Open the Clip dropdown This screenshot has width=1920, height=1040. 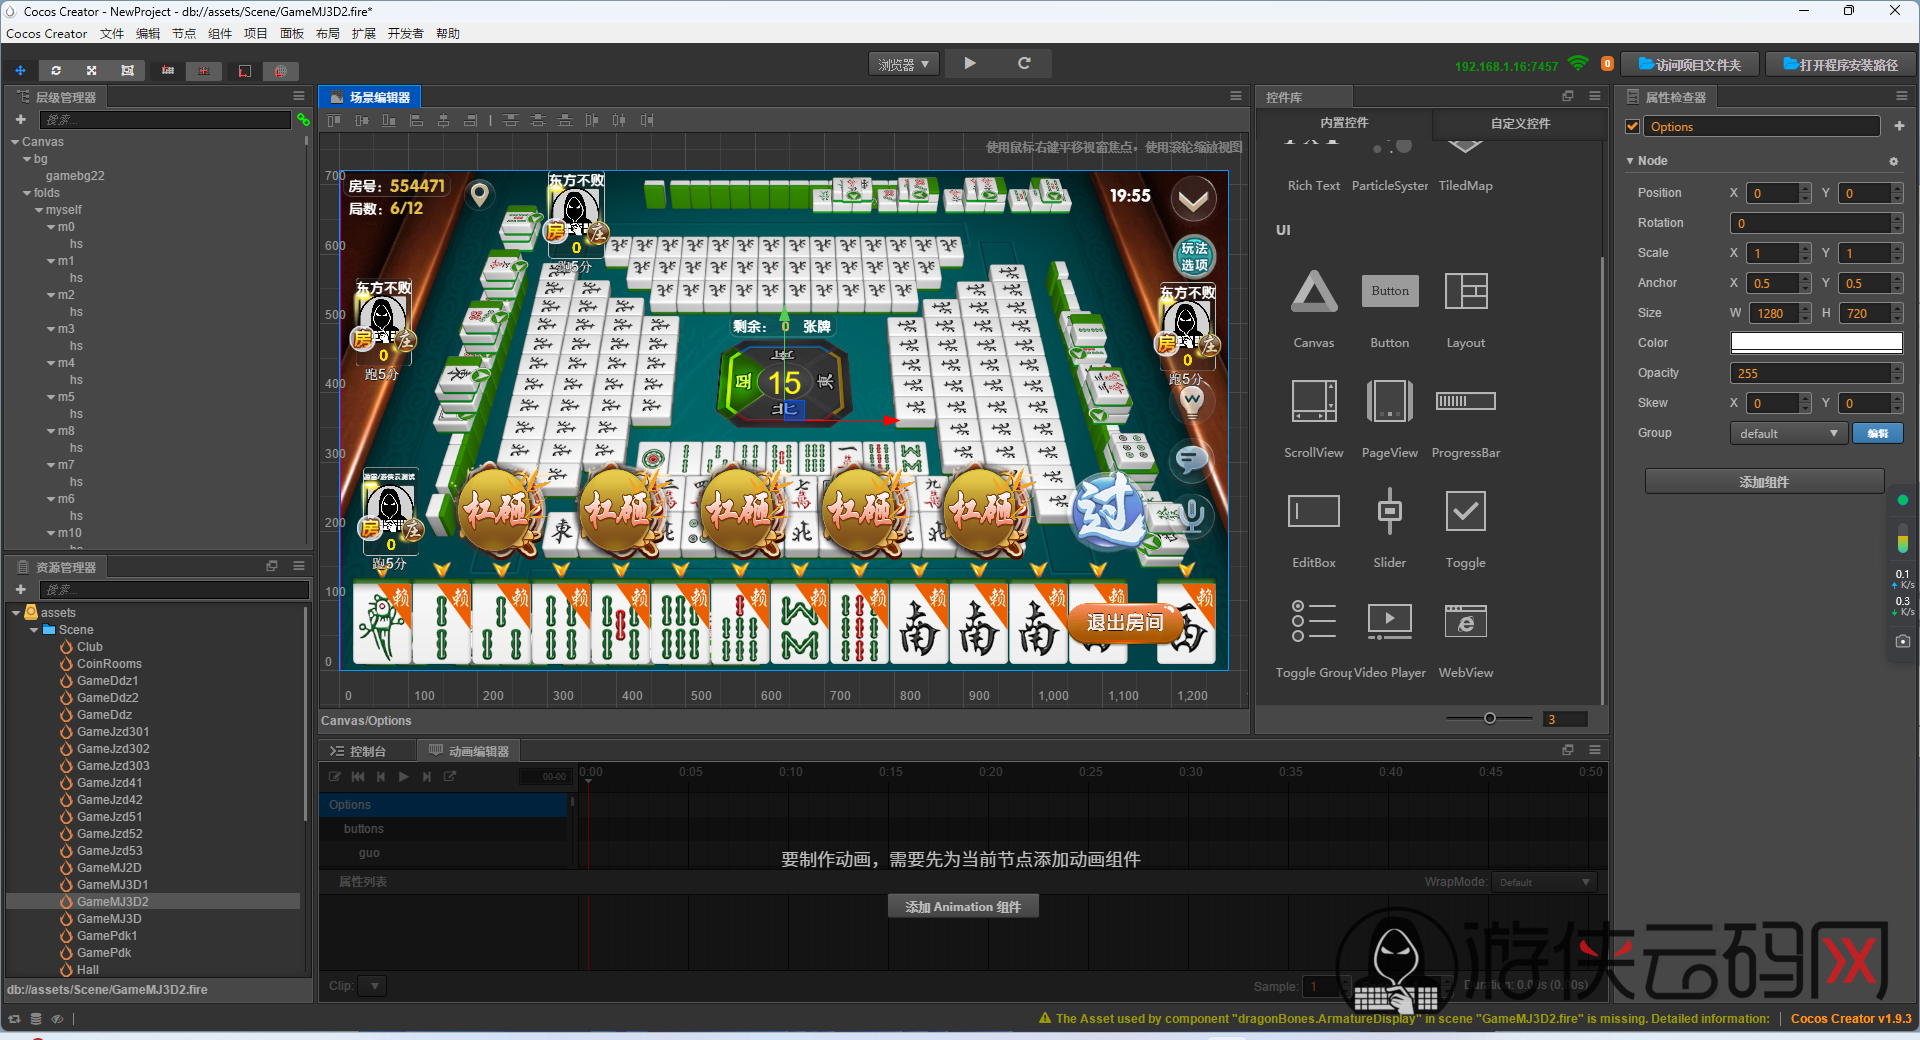pos(371,986)
